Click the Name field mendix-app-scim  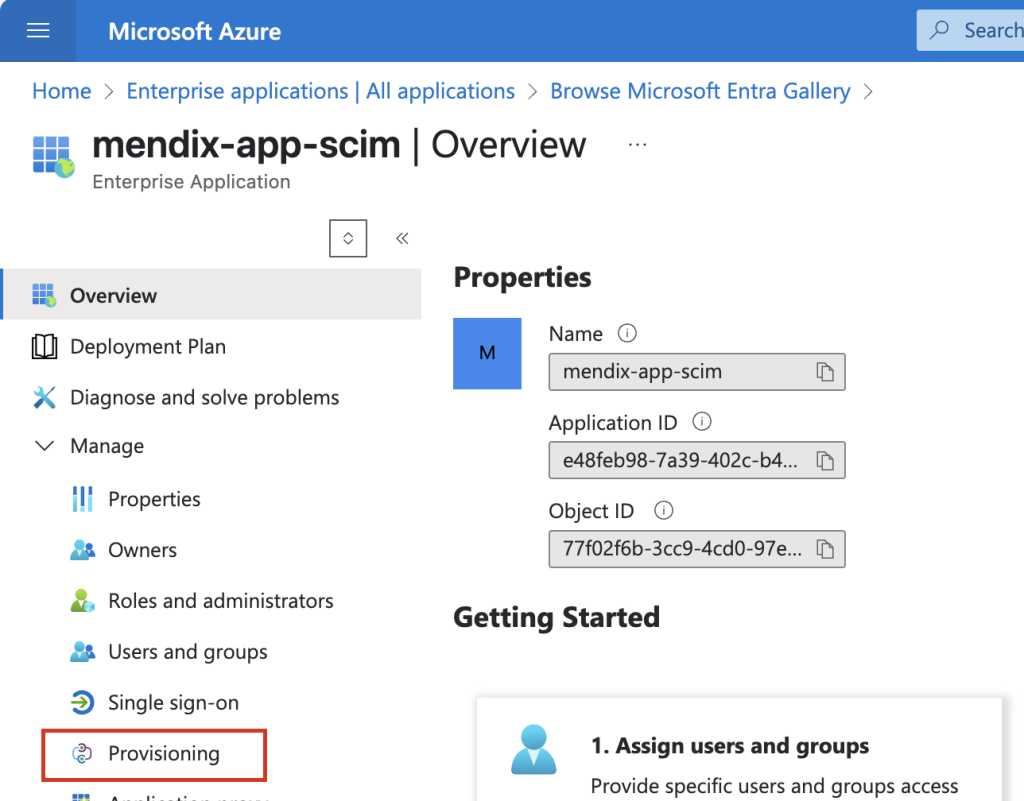pos(697,372)
